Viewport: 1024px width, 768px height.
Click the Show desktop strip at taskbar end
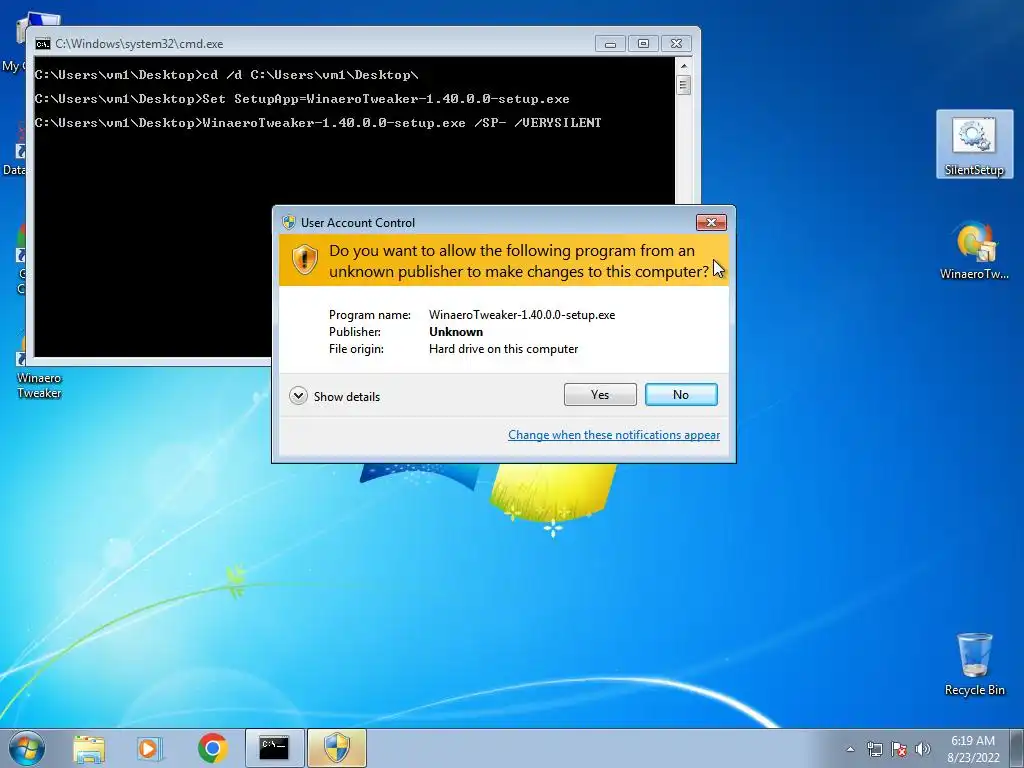tap(1019, 748)
